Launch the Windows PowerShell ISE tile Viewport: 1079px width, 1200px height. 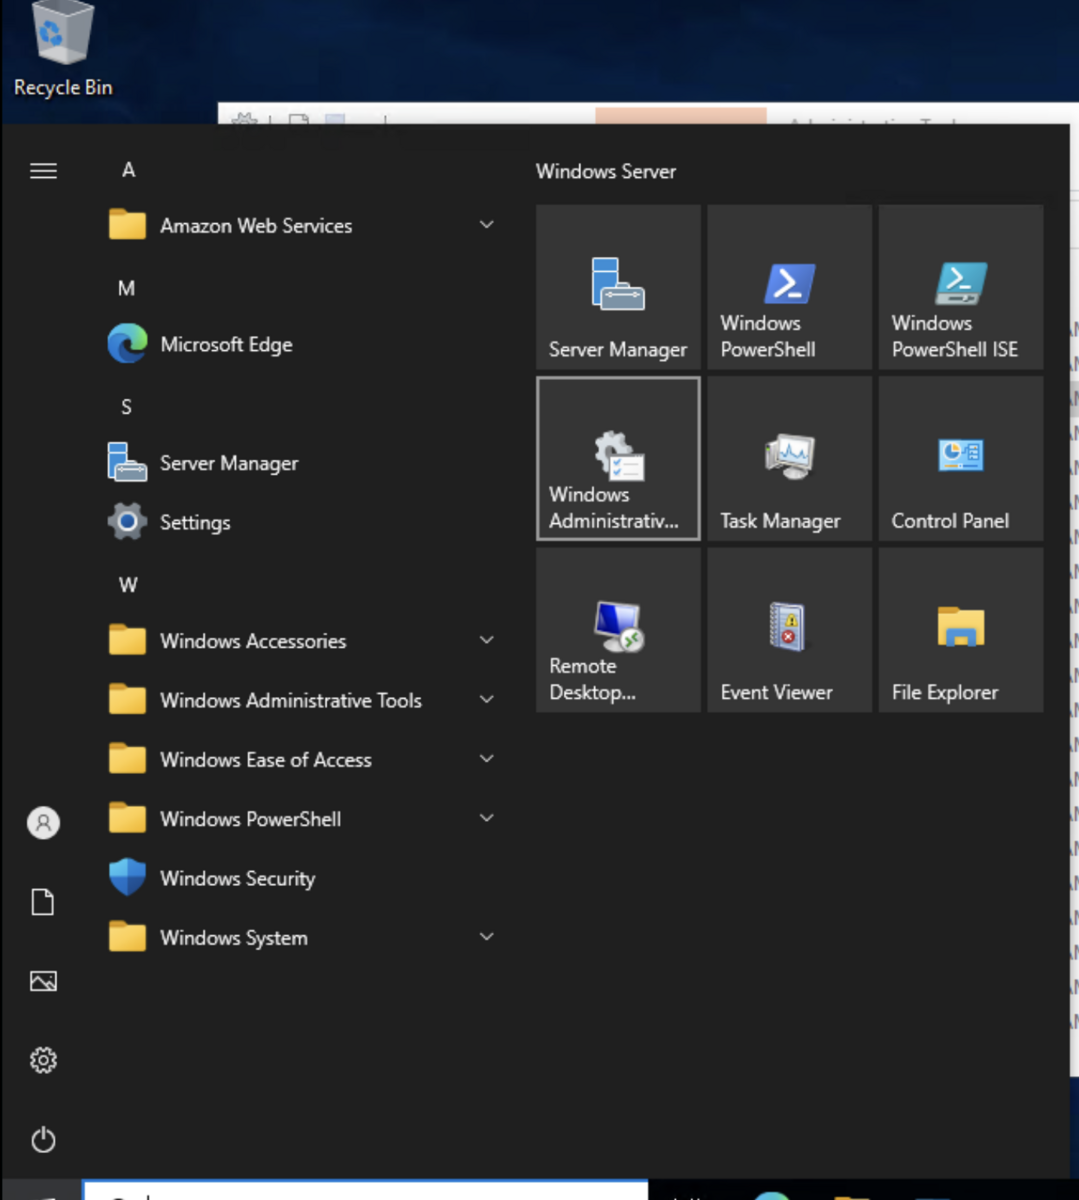tap(961, 287)
